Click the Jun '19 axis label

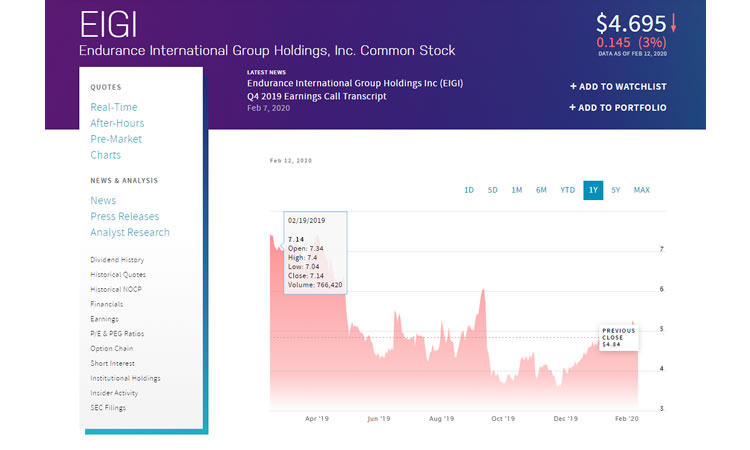379,418
